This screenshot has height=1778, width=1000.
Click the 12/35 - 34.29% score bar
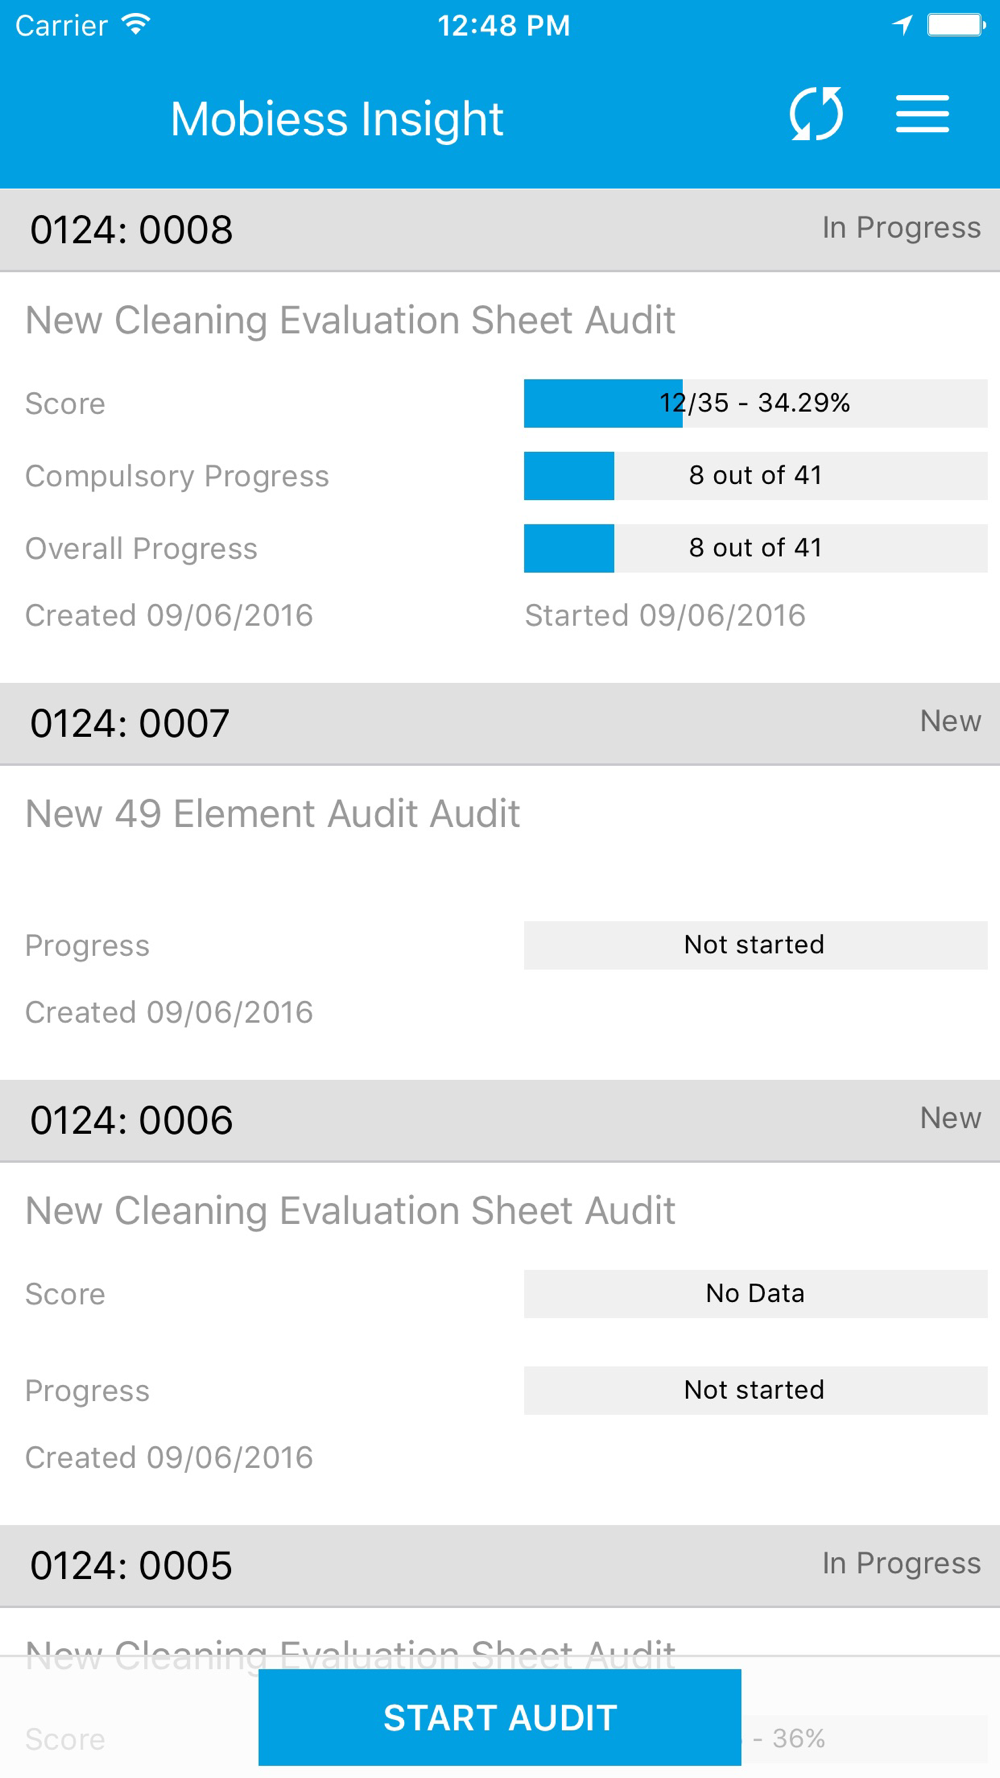point(755,403)
